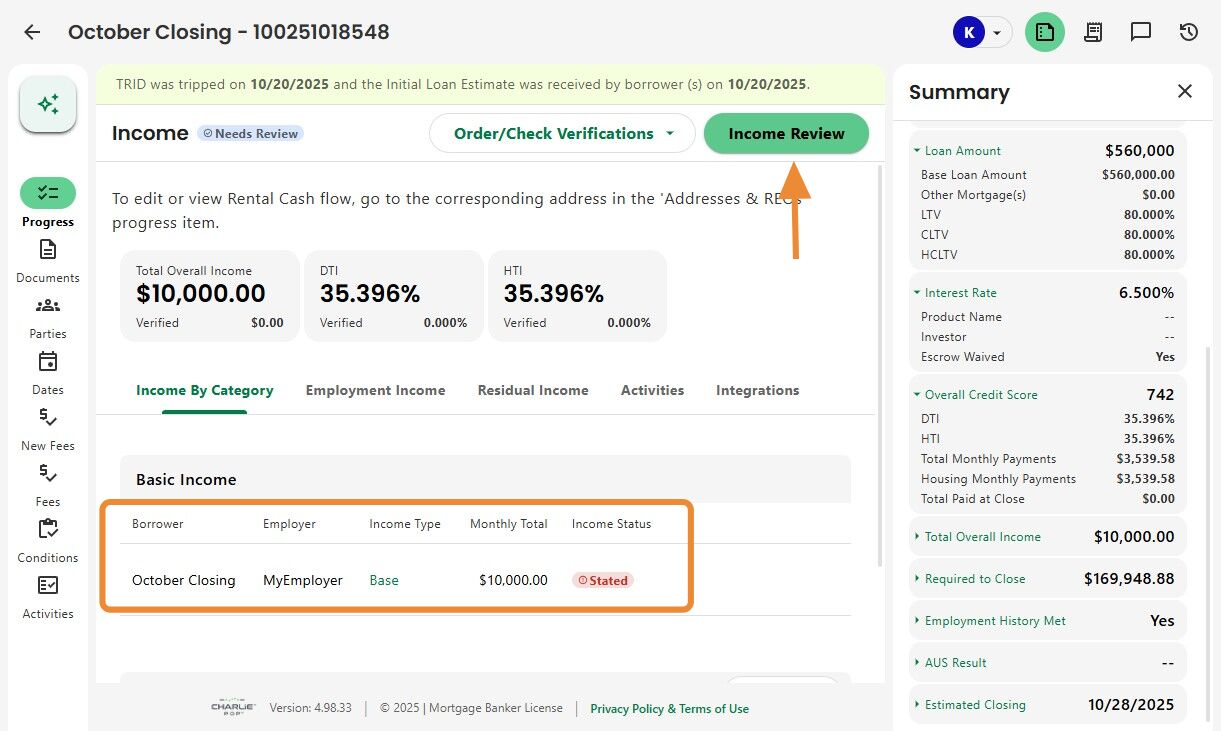Open the Dates calendar icon
Viewport: 1221px width, 731px height.
[x=48, y=361]
